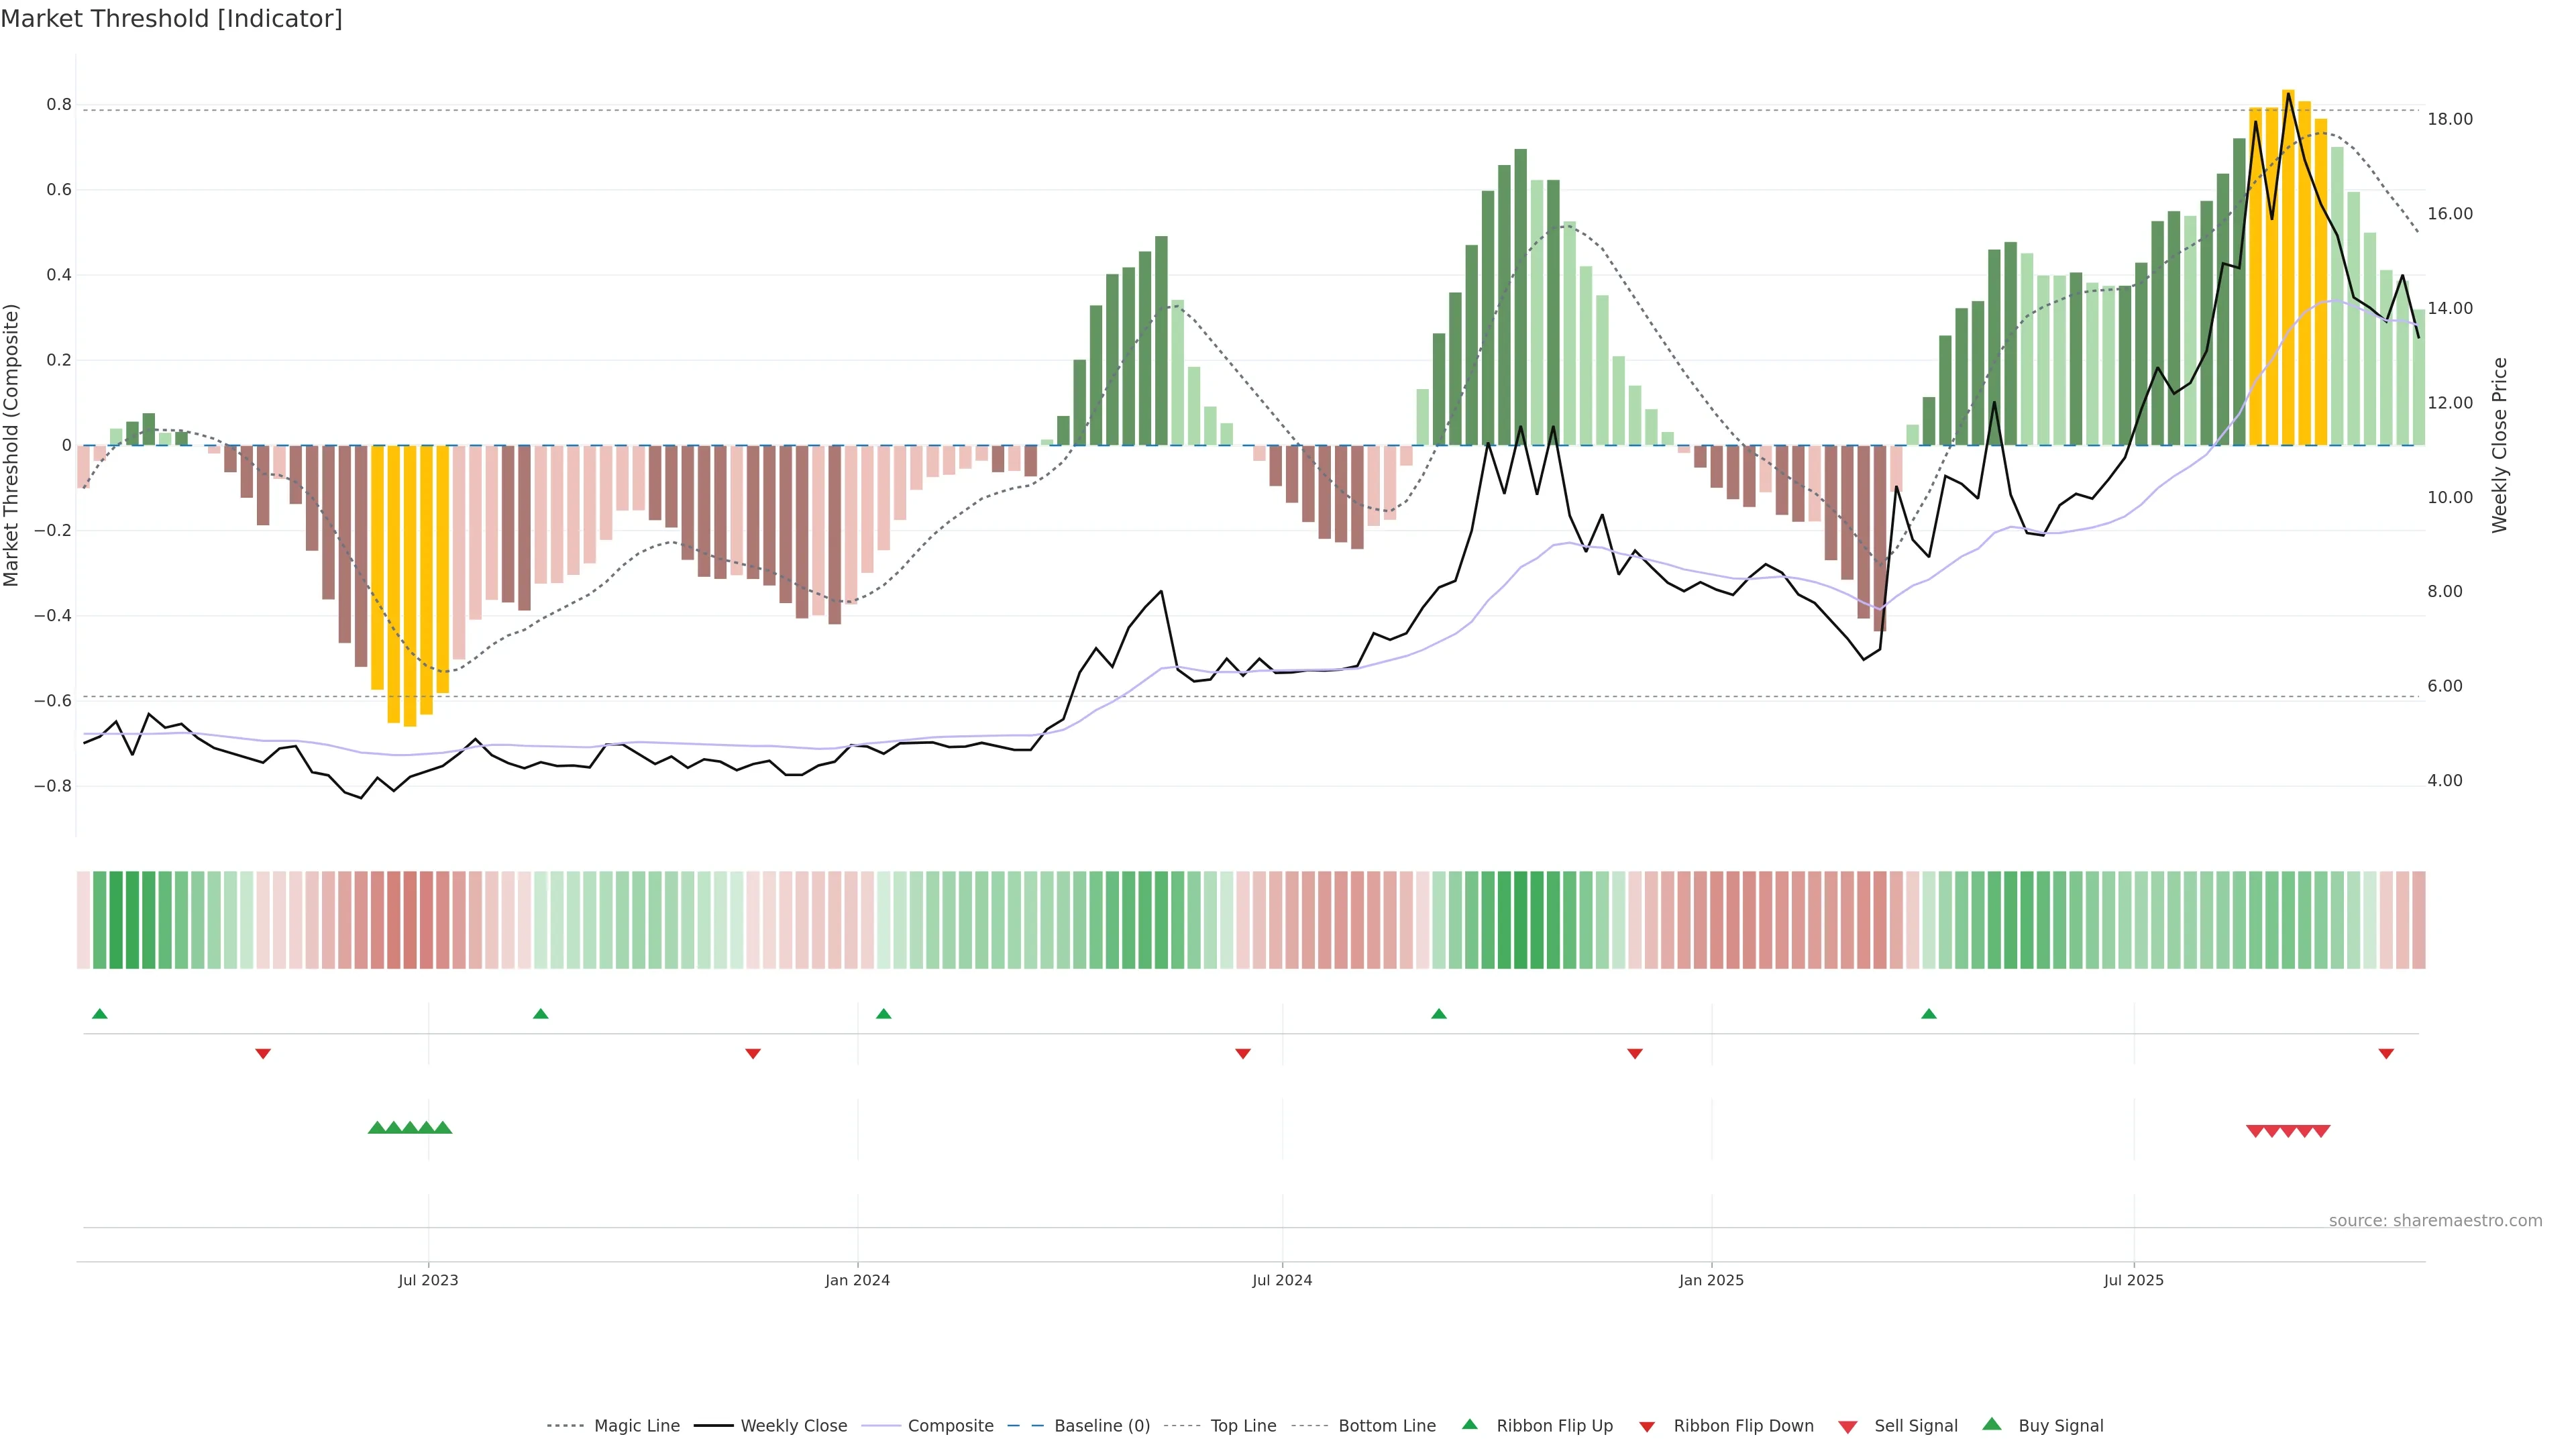2576x1449 pixels.
Task: Toggle the Baseline (0) legend entry
Action: click(x=1102, y=1426)
